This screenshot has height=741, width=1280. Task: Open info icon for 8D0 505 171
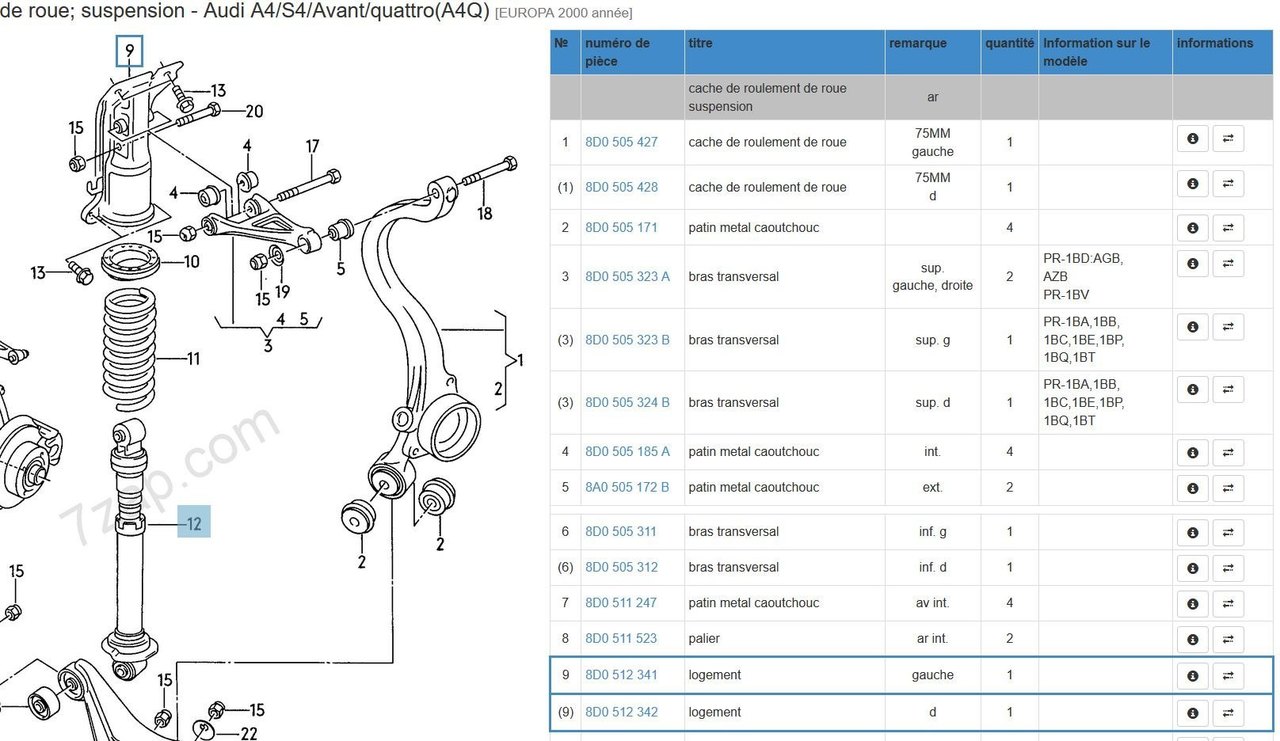[x=1192, y=227]
